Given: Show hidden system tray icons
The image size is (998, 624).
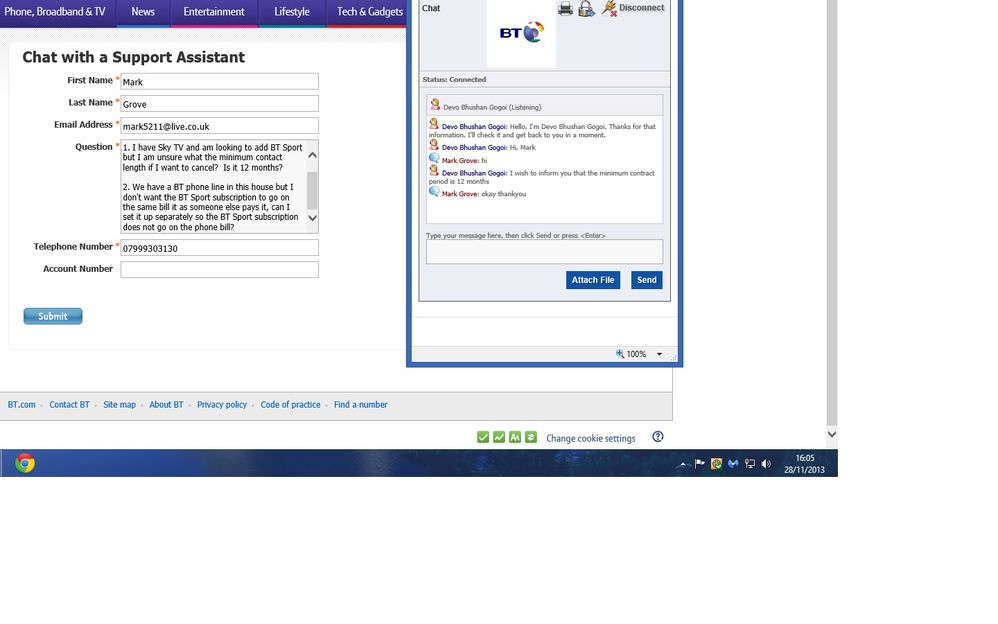Looking at the screenshot, I should pos(682,464).
